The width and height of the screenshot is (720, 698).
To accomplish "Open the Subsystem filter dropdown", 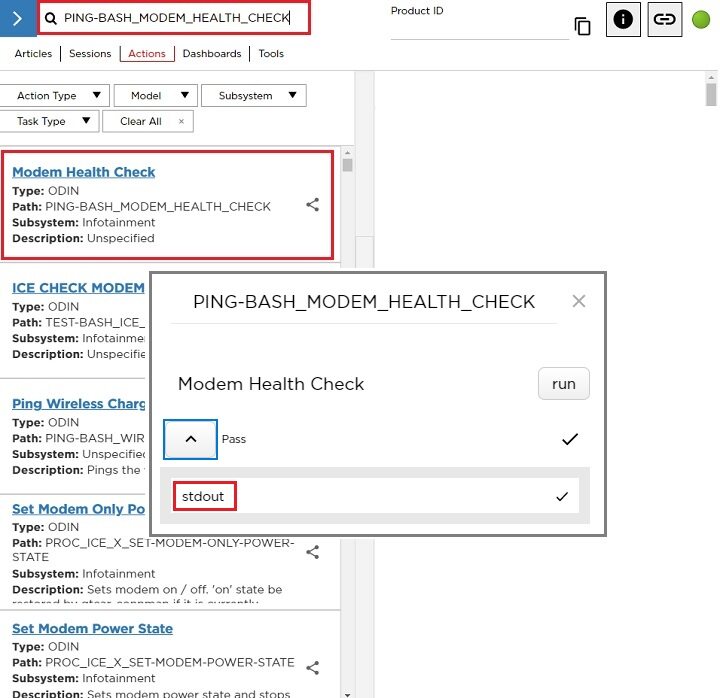I will (254, 95).
